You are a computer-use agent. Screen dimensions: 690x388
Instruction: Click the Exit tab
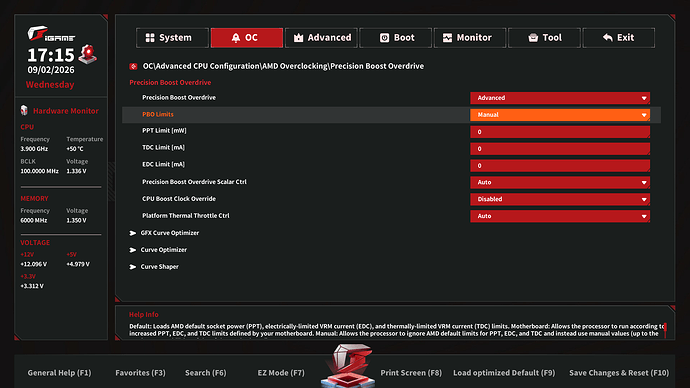(619, 38)
